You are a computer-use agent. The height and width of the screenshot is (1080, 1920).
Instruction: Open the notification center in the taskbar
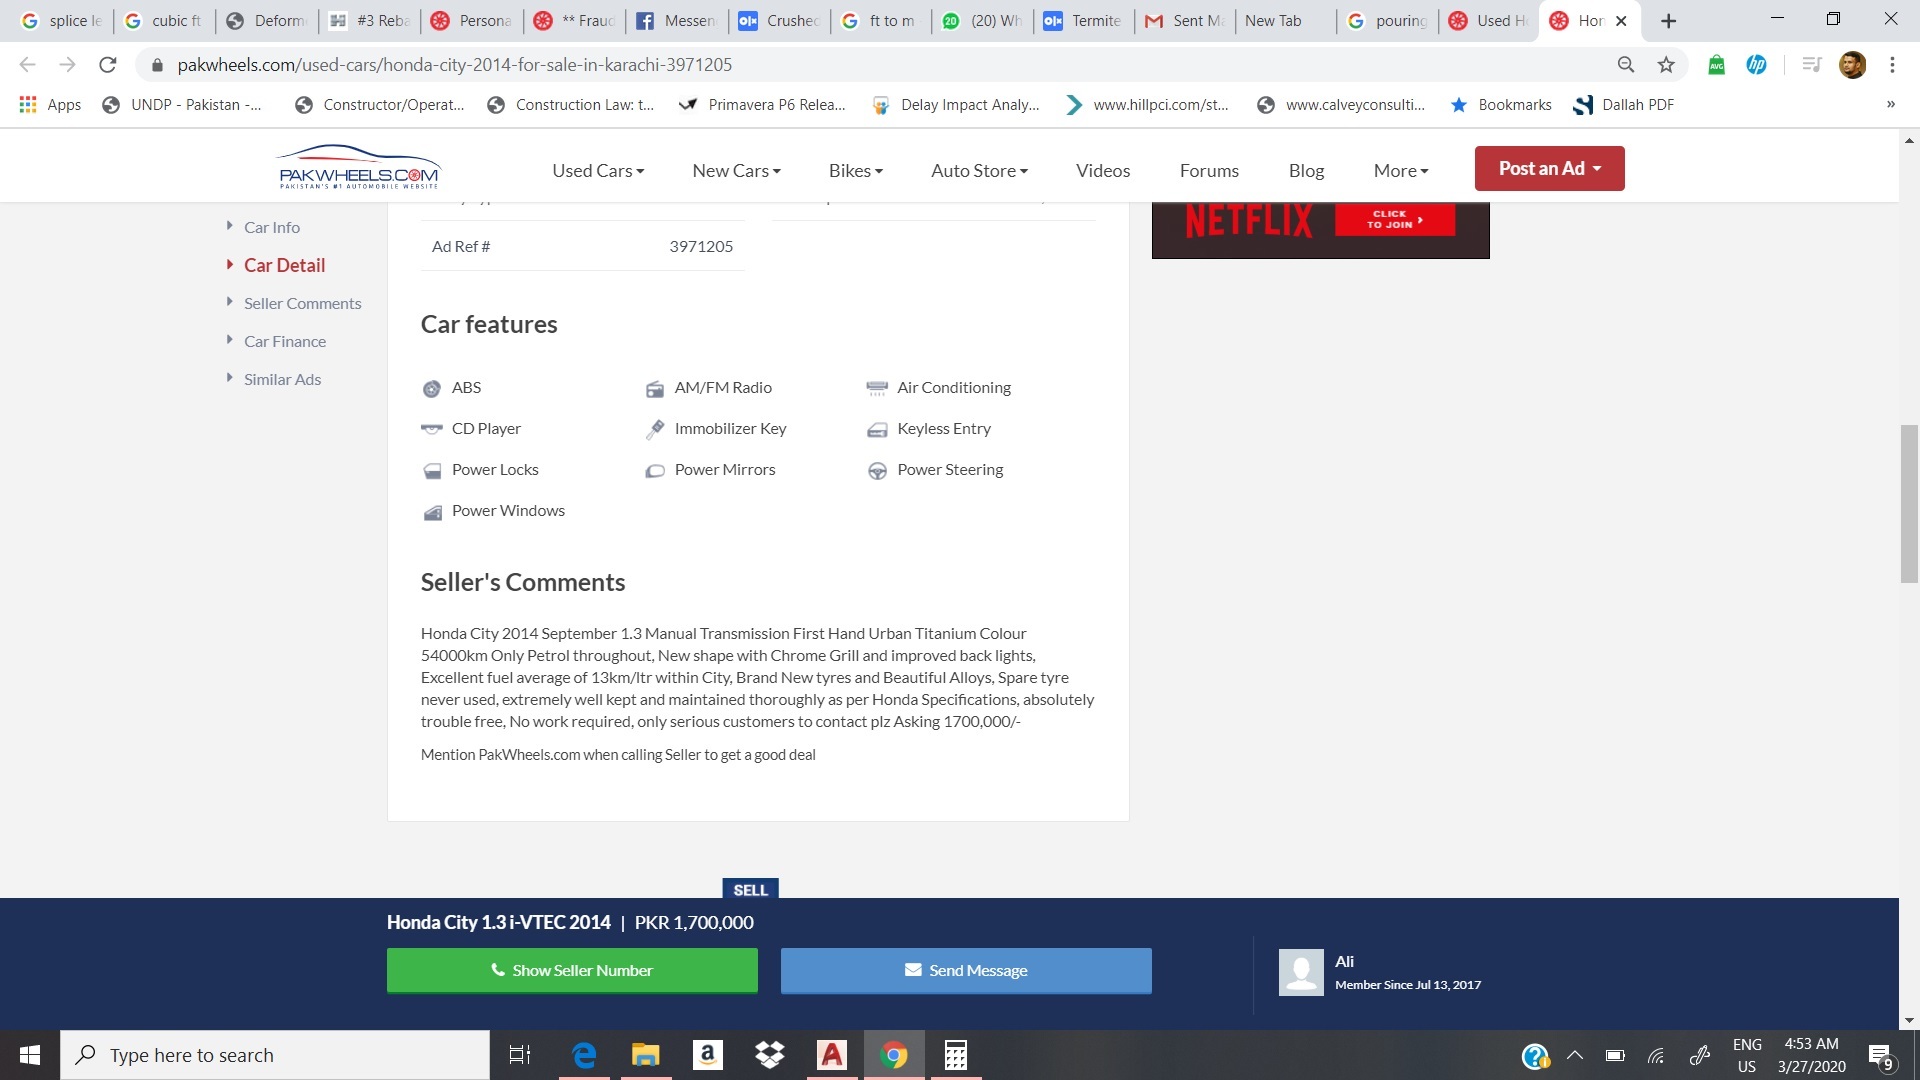click(x=1881, y=1056)
